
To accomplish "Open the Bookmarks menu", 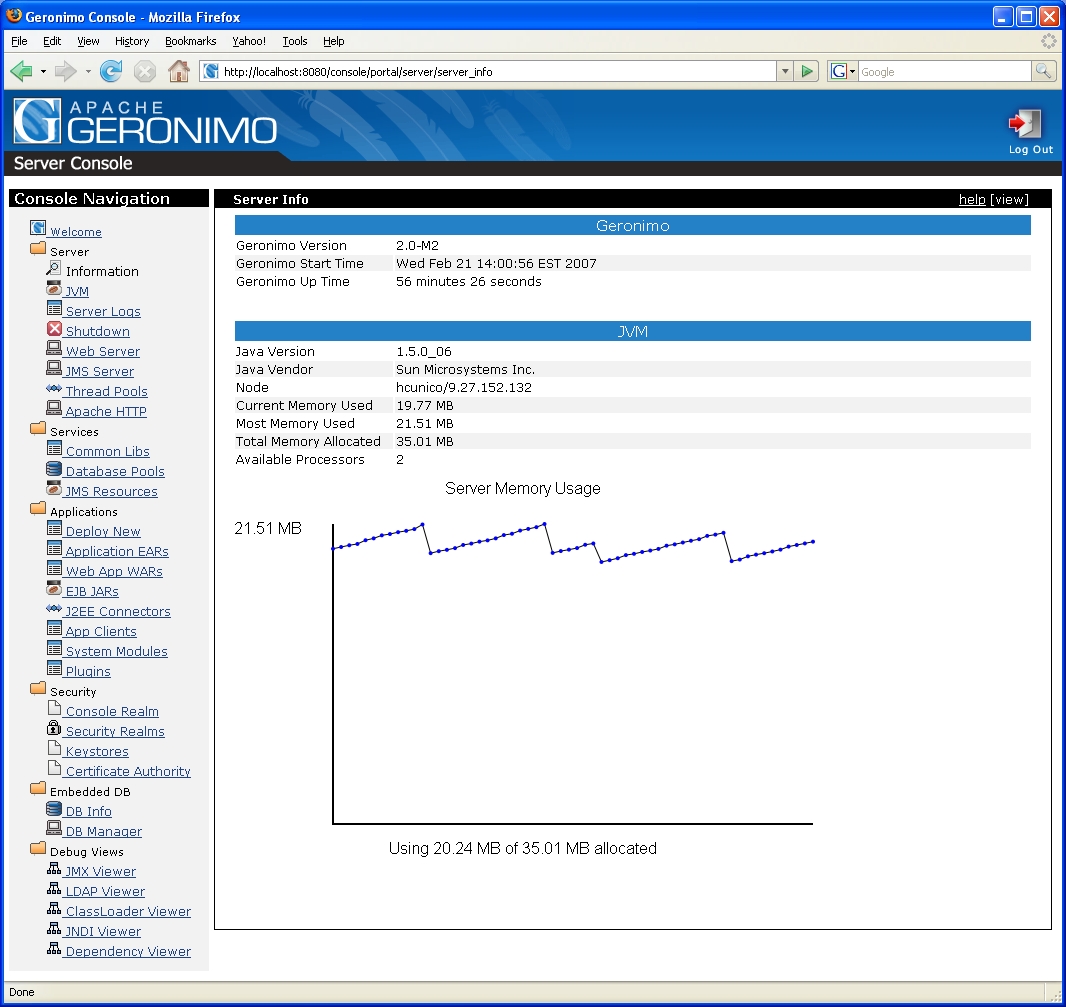I will pyautogui.click(x=190, y=41).
